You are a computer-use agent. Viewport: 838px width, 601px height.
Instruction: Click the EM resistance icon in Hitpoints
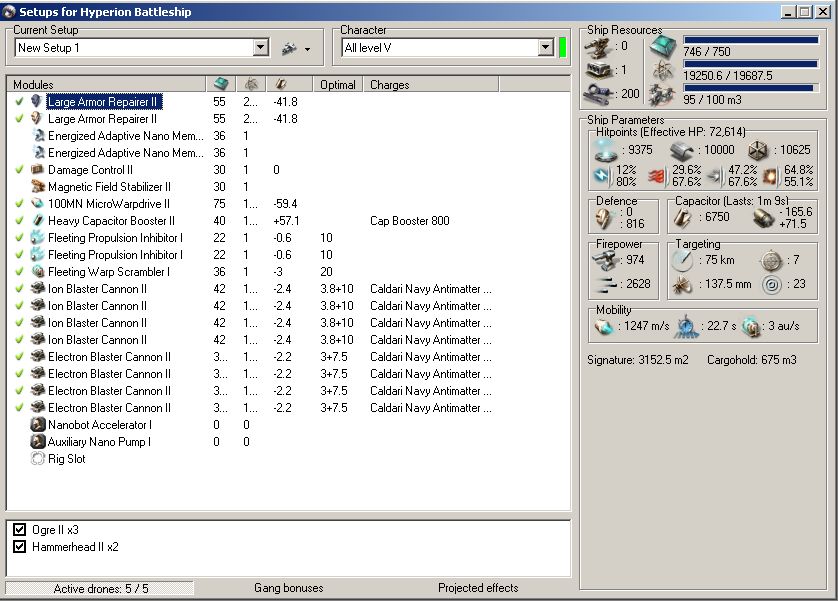603,175
